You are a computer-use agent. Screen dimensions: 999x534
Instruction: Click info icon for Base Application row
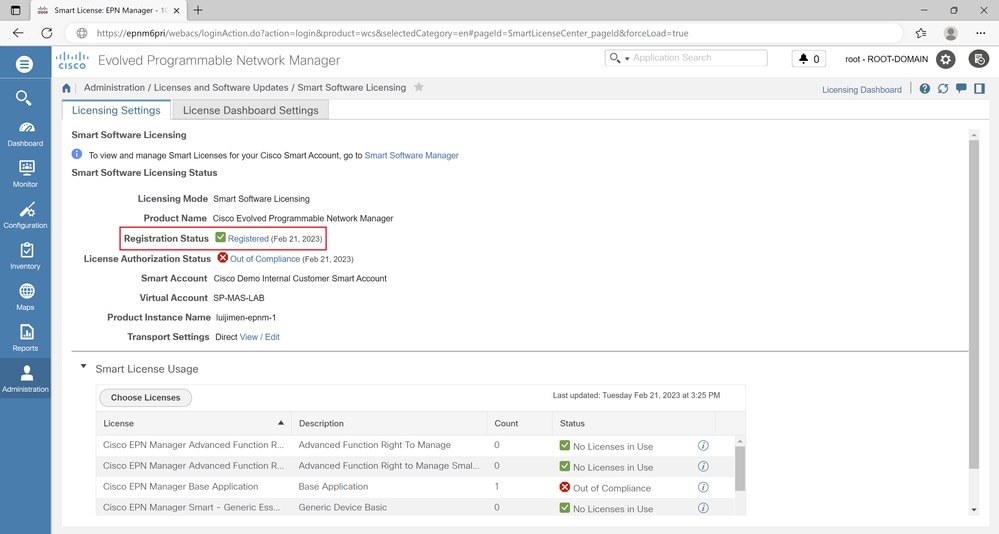click(x=703, y=487)
